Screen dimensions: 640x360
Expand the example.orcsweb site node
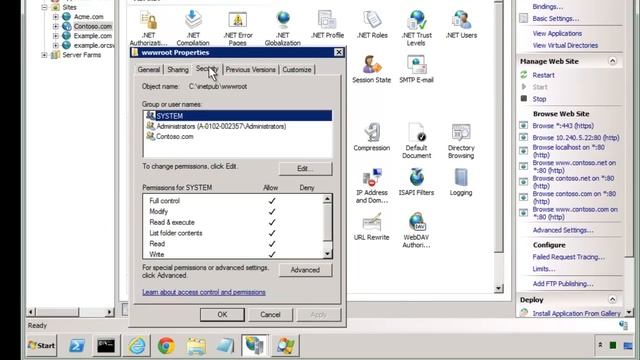(x=56, y=45)
